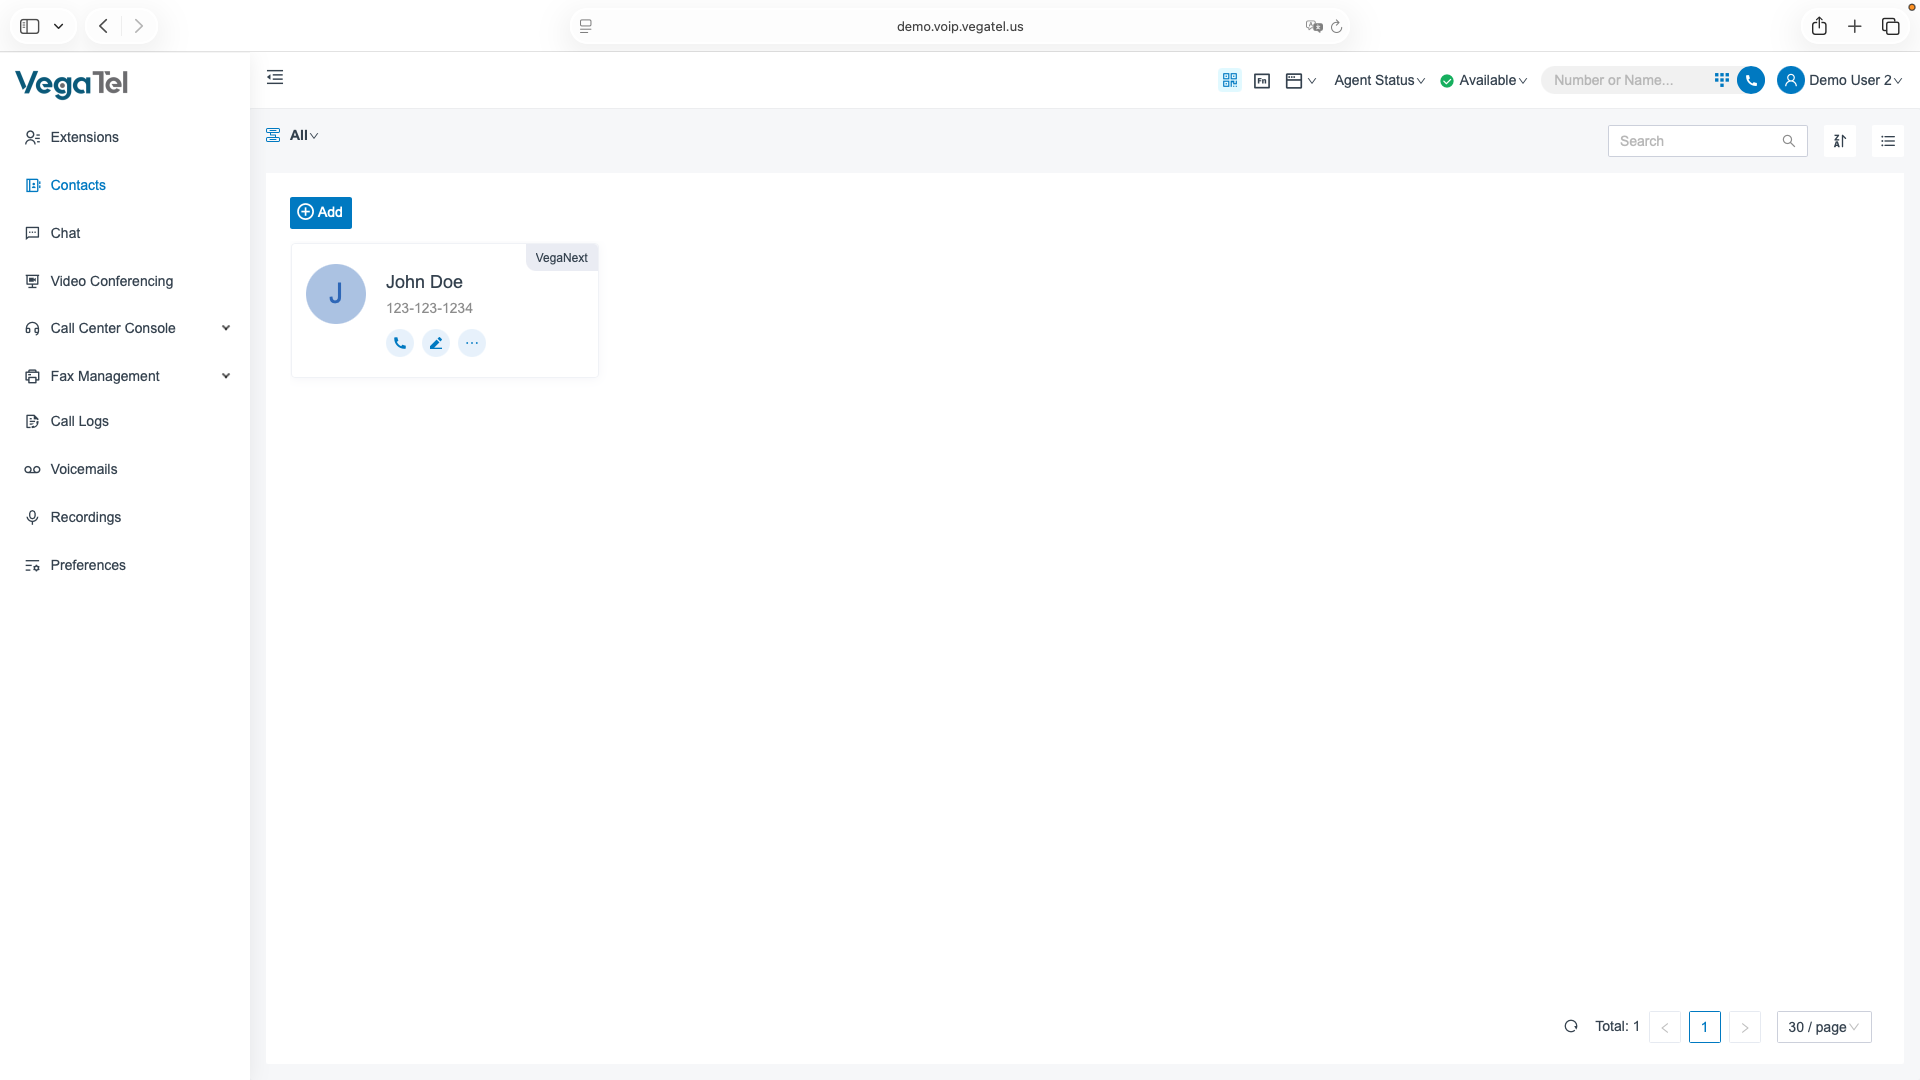The image size is (1920, 1080).
Task: Refresh the contacts list
Action: tap(1571, 1026)
